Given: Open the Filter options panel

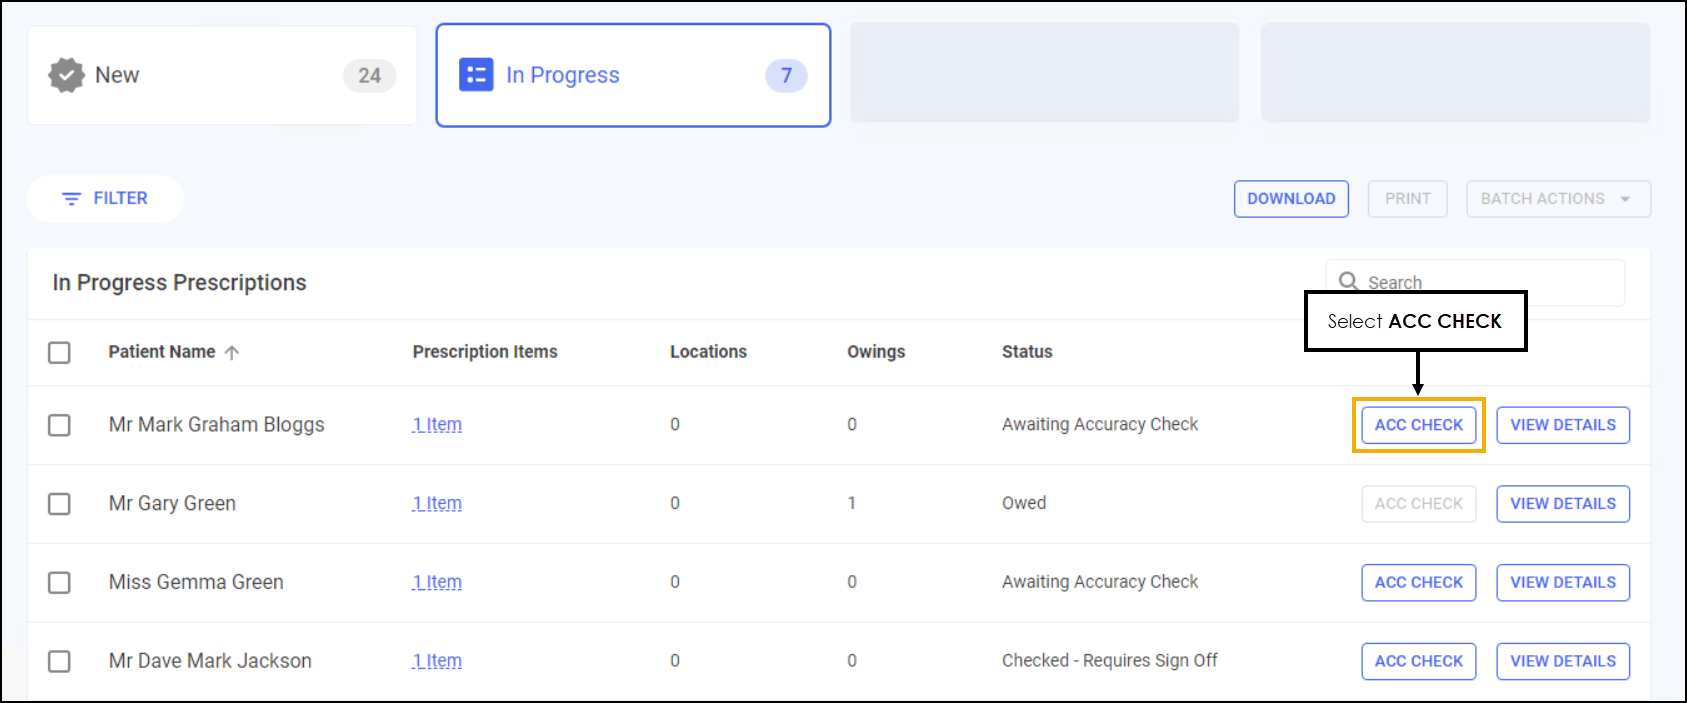Looking at the screenshot, I should click(105, 199).
